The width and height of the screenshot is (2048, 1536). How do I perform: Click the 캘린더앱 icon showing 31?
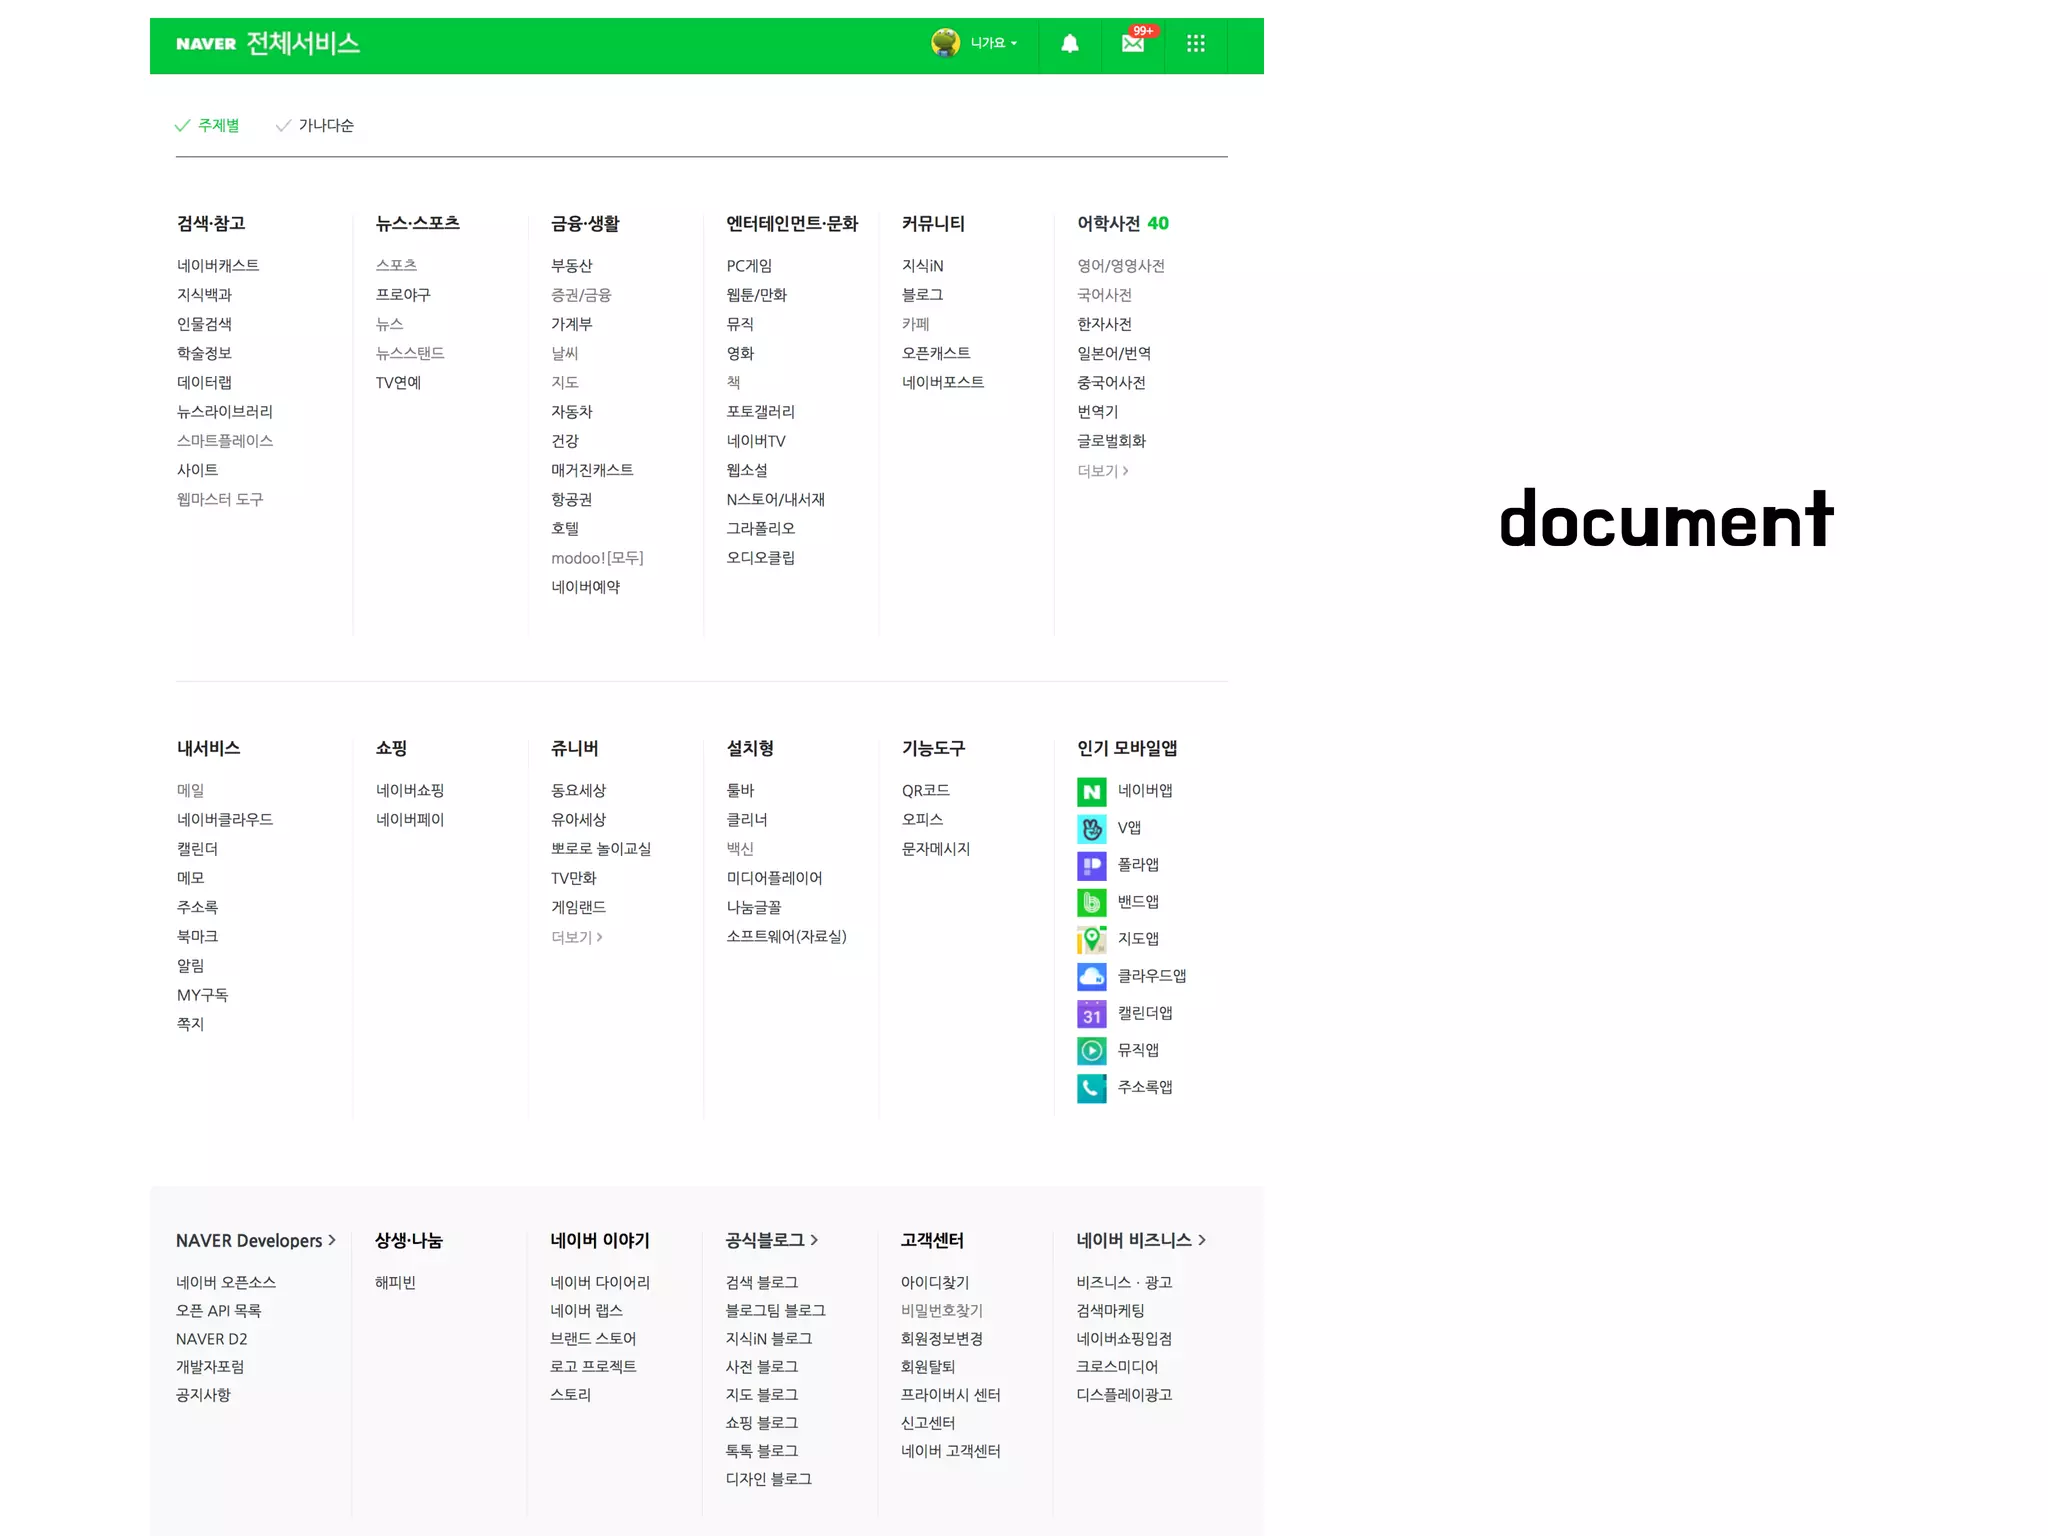1091,1014
